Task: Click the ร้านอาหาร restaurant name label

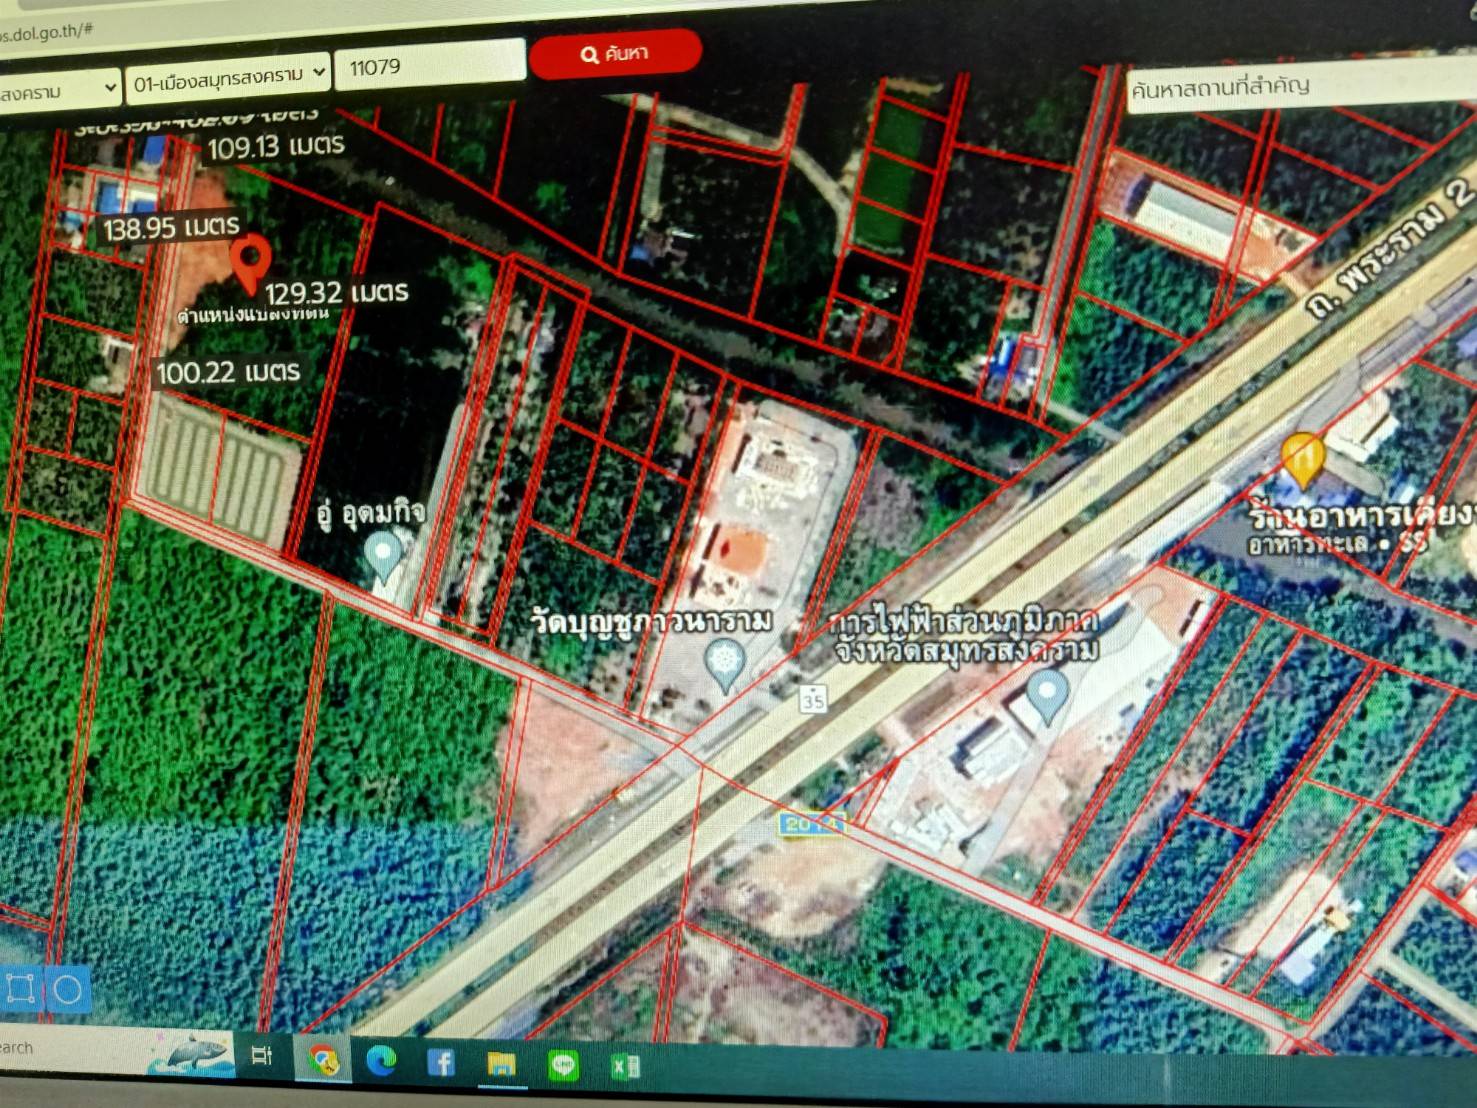Action: tap(1362, 517)
